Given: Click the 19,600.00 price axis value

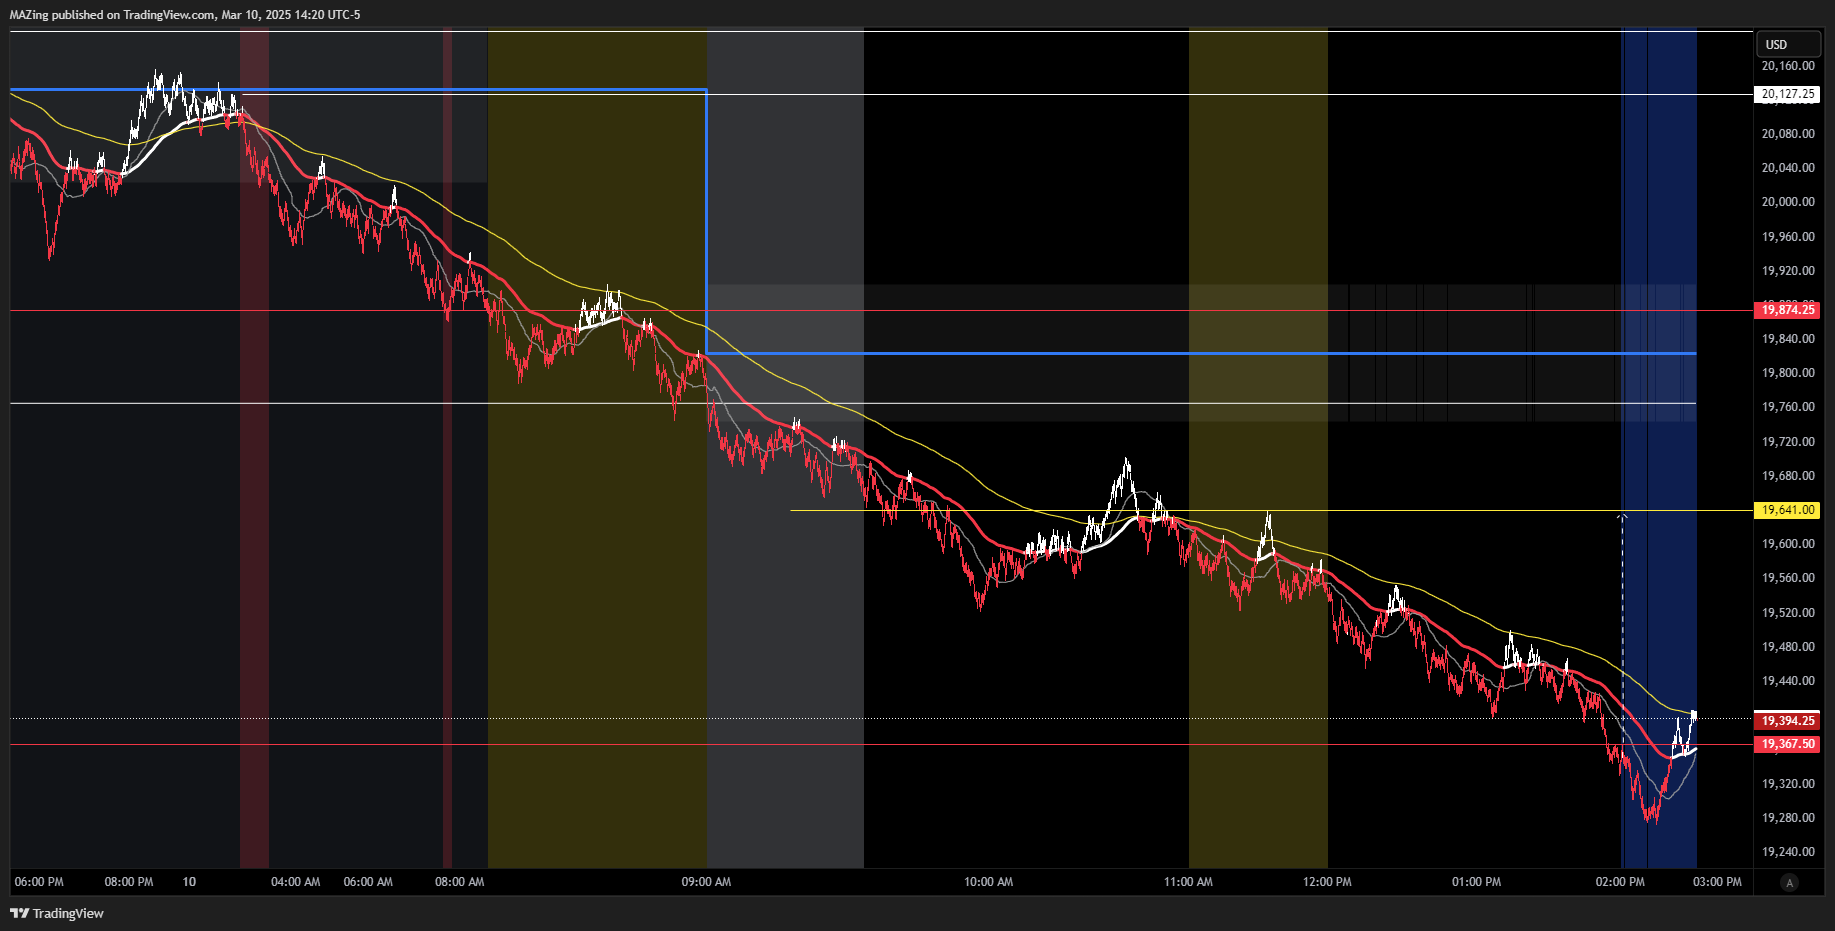Looking at the screenshot, I should point(1788,544).
